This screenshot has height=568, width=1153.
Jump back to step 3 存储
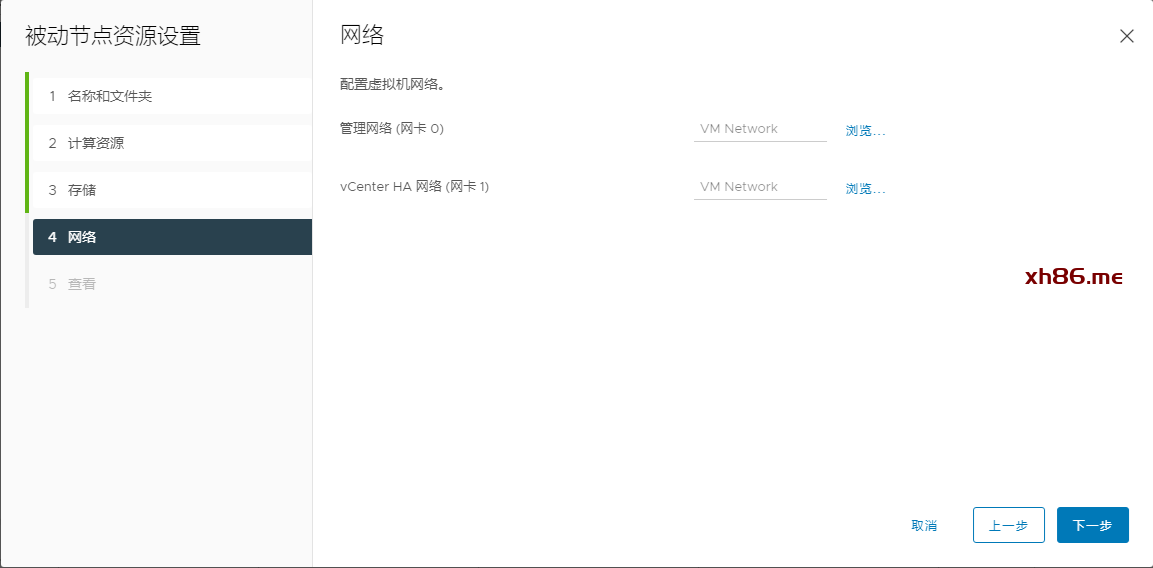pyautogui.click(x=82, y=190)
